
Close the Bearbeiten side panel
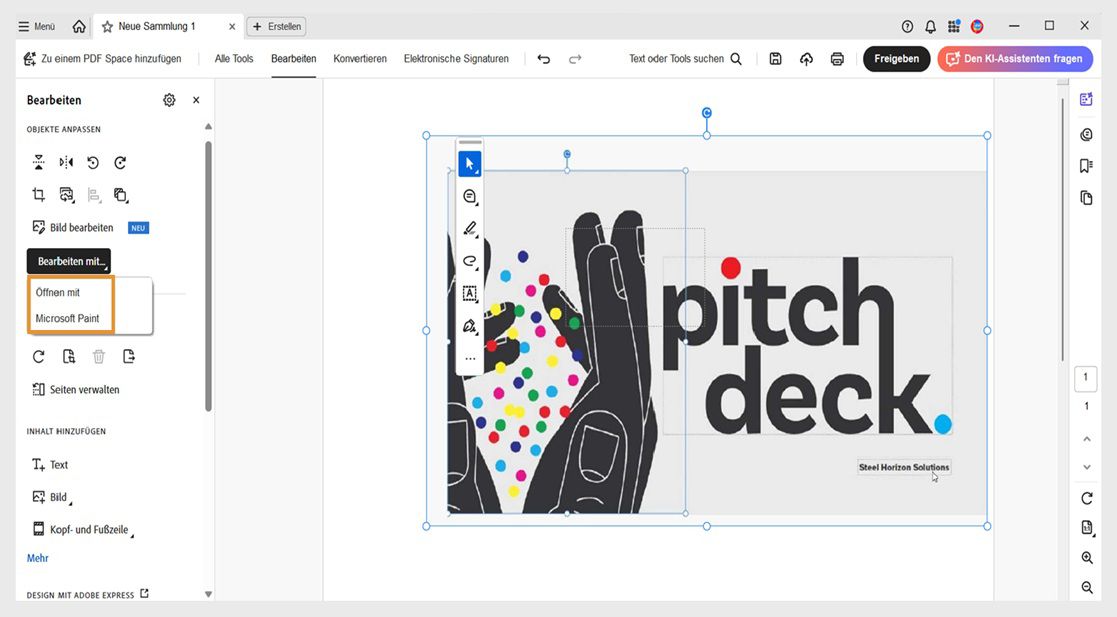coord(196,100)
